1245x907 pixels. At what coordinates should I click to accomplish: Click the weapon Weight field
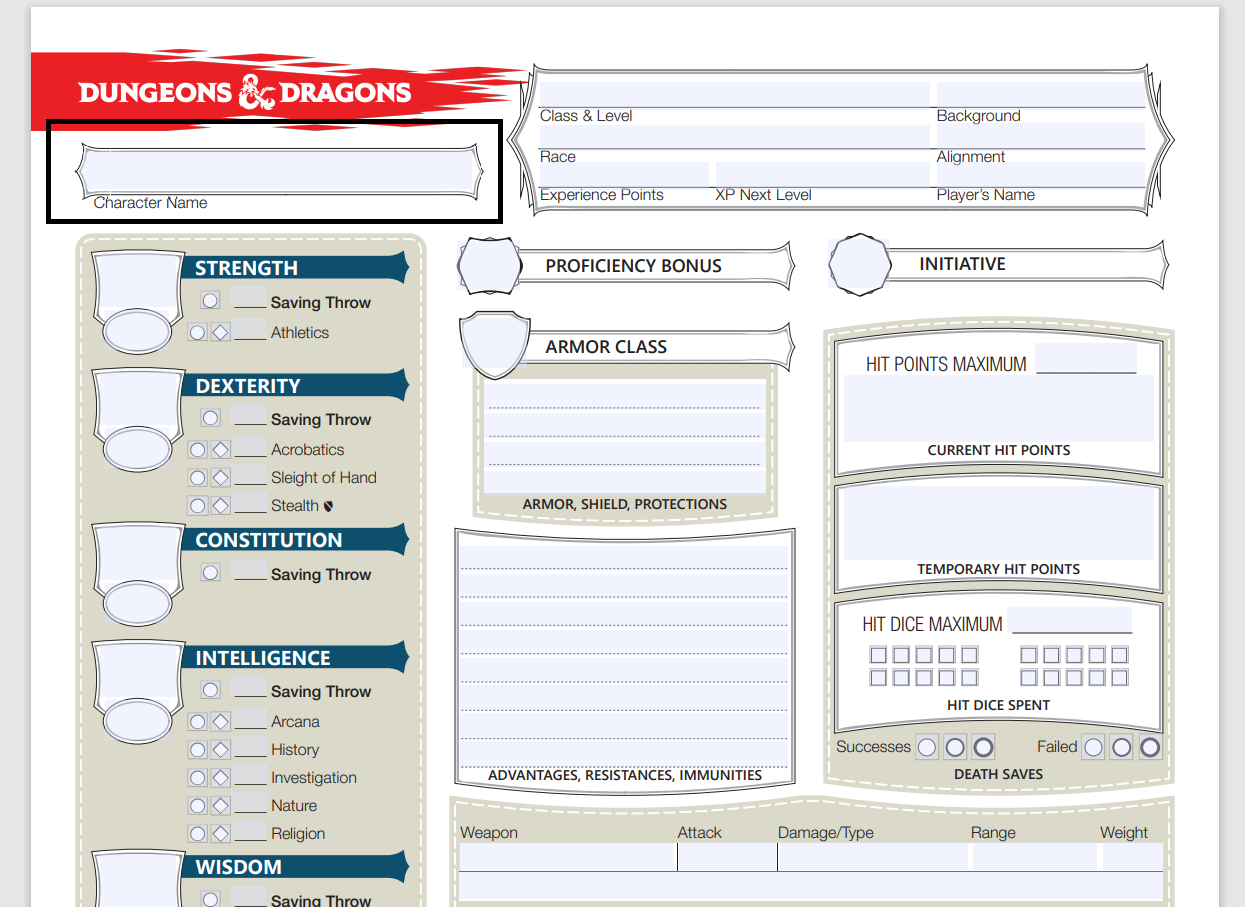pyautogui.click(x=1133, y=857)
